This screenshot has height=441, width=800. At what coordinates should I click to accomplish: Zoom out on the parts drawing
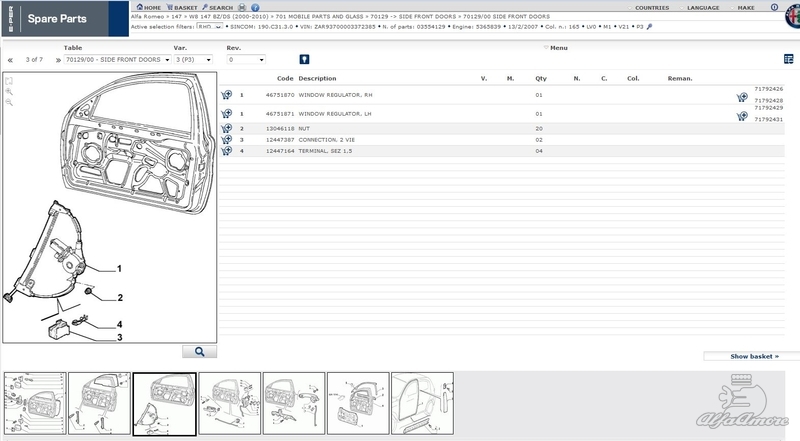9,102
